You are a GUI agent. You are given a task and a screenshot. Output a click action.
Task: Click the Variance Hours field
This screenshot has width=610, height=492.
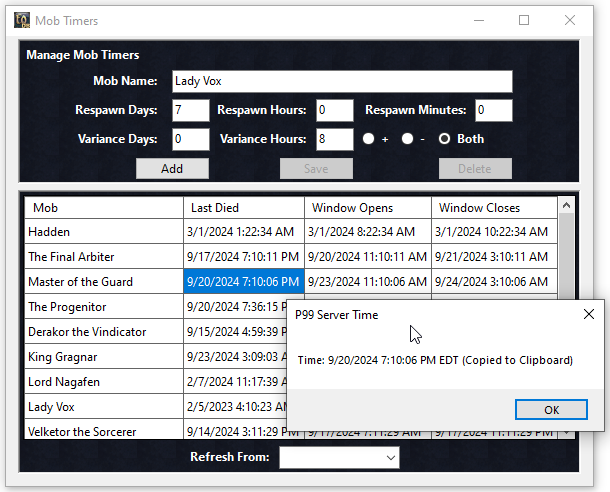[334, 139]
